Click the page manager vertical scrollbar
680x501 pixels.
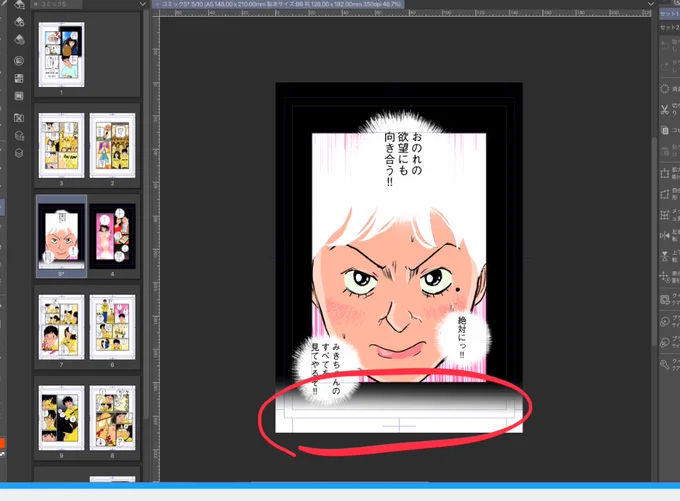[x=146, y=217]
